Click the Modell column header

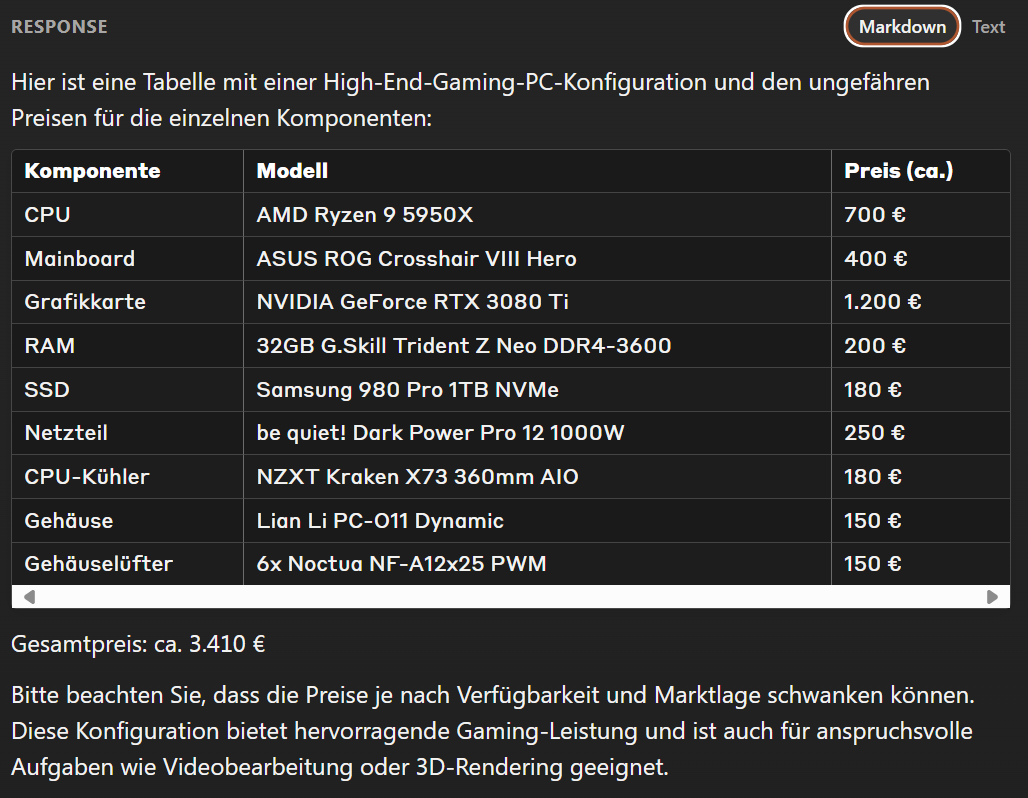(x=537, y=171)
